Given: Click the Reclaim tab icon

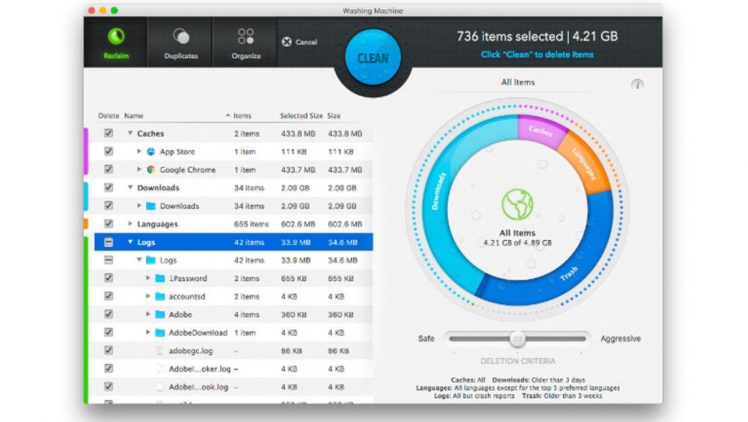Looking at the screenshot, I should (x=115, y=37).
